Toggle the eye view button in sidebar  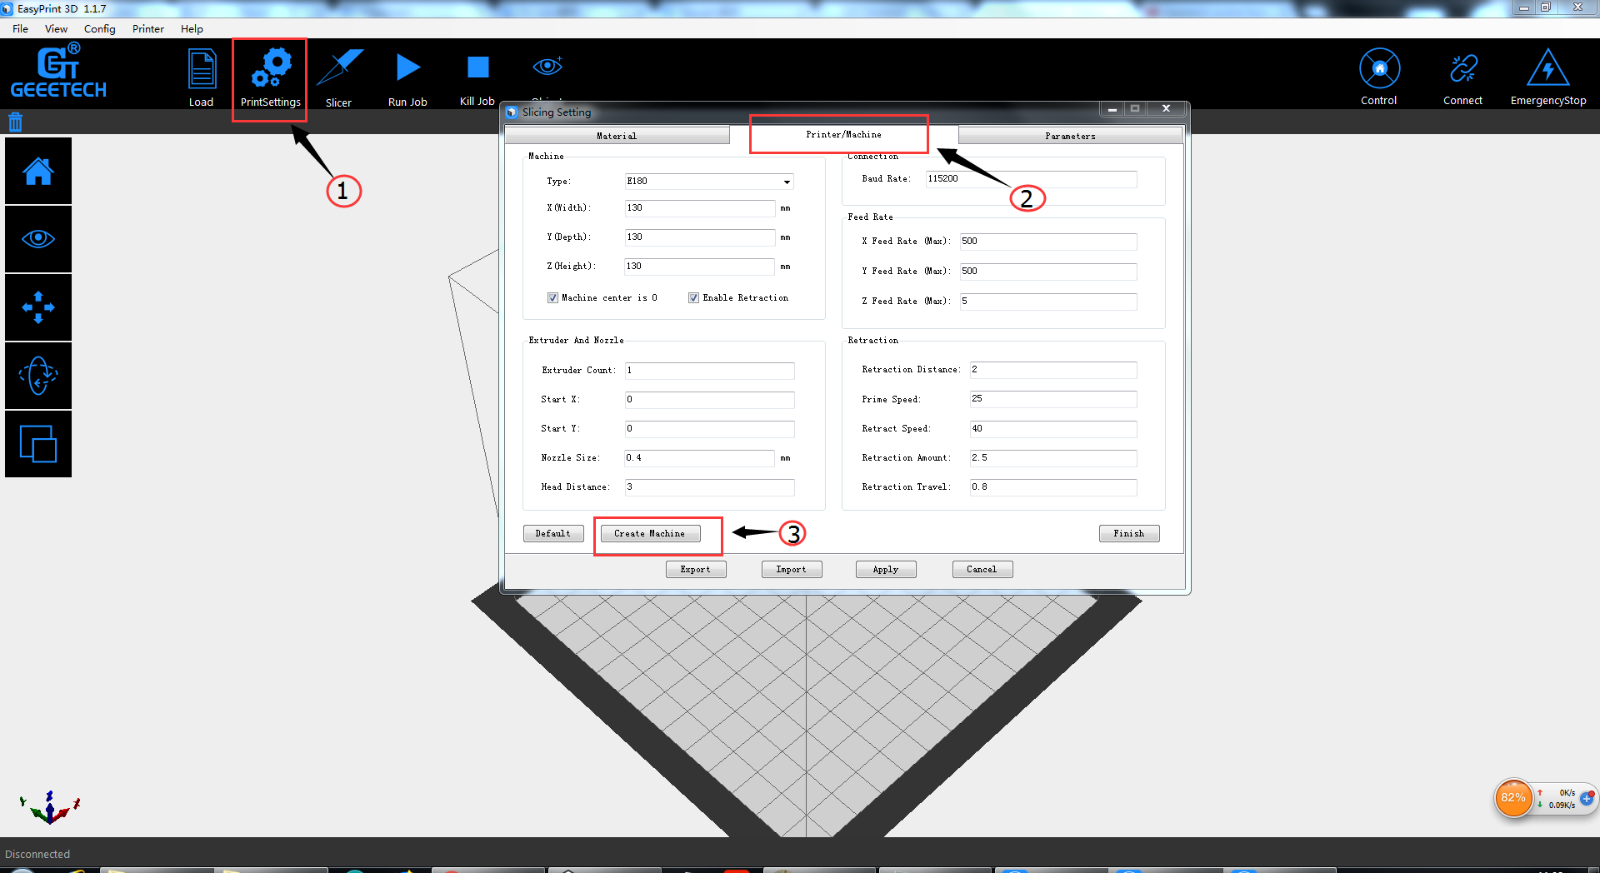[38, 239]
